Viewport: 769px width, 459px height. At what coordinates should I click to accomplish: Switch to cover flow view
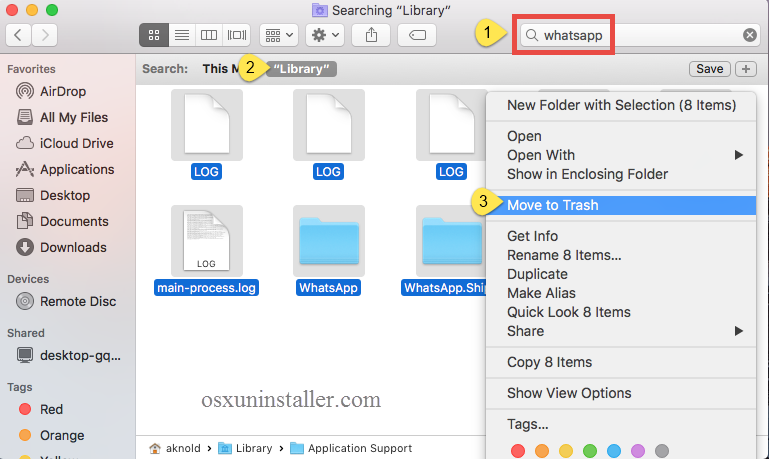[x=237, y=35]
